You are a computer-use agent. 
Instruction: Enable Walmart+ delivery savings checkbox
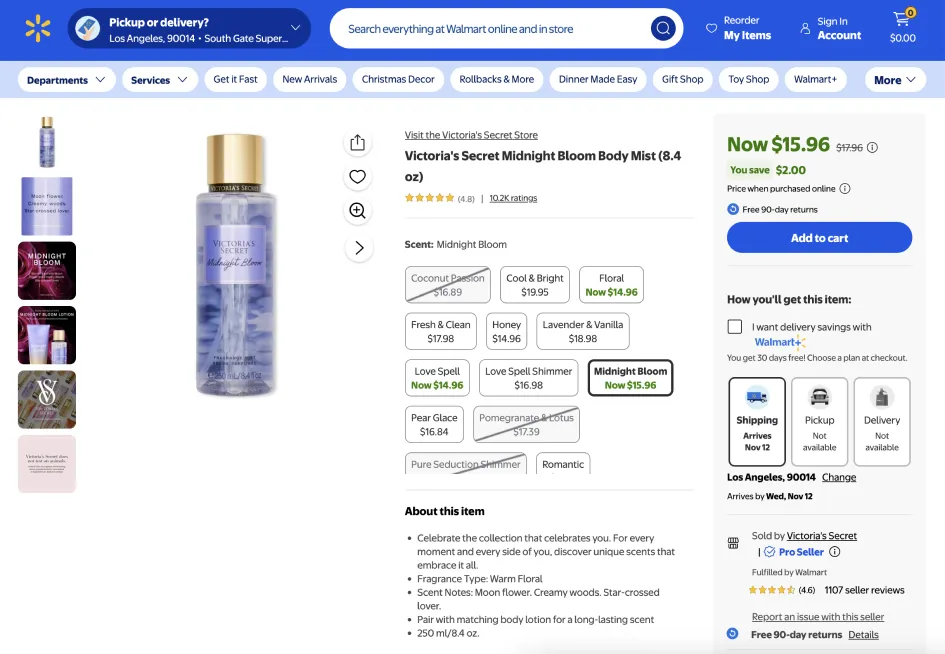(x=735, y=327)
